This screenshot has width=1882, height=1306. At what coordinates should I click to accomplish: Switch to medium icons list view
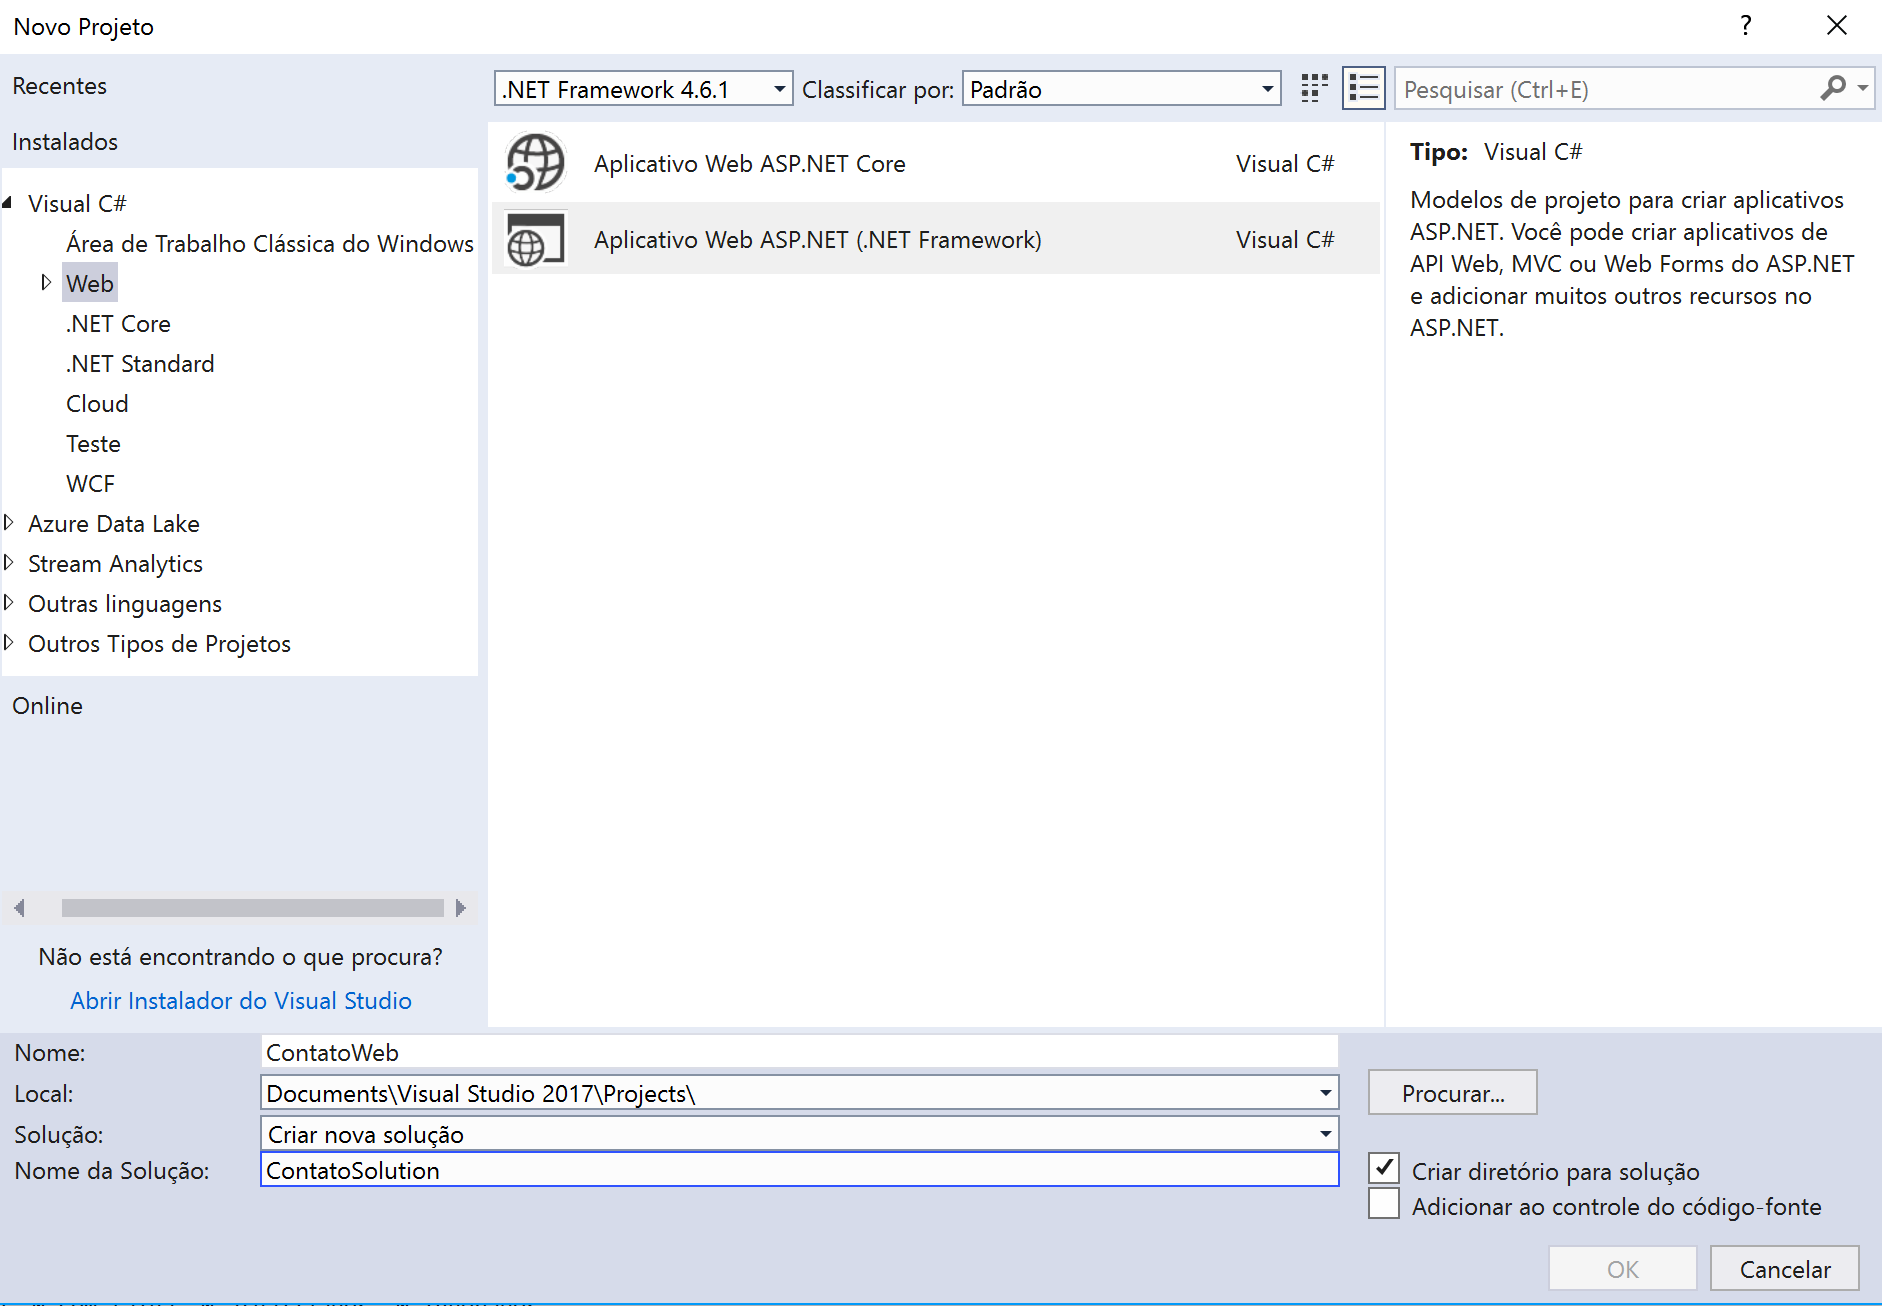tap(1363, 89)
